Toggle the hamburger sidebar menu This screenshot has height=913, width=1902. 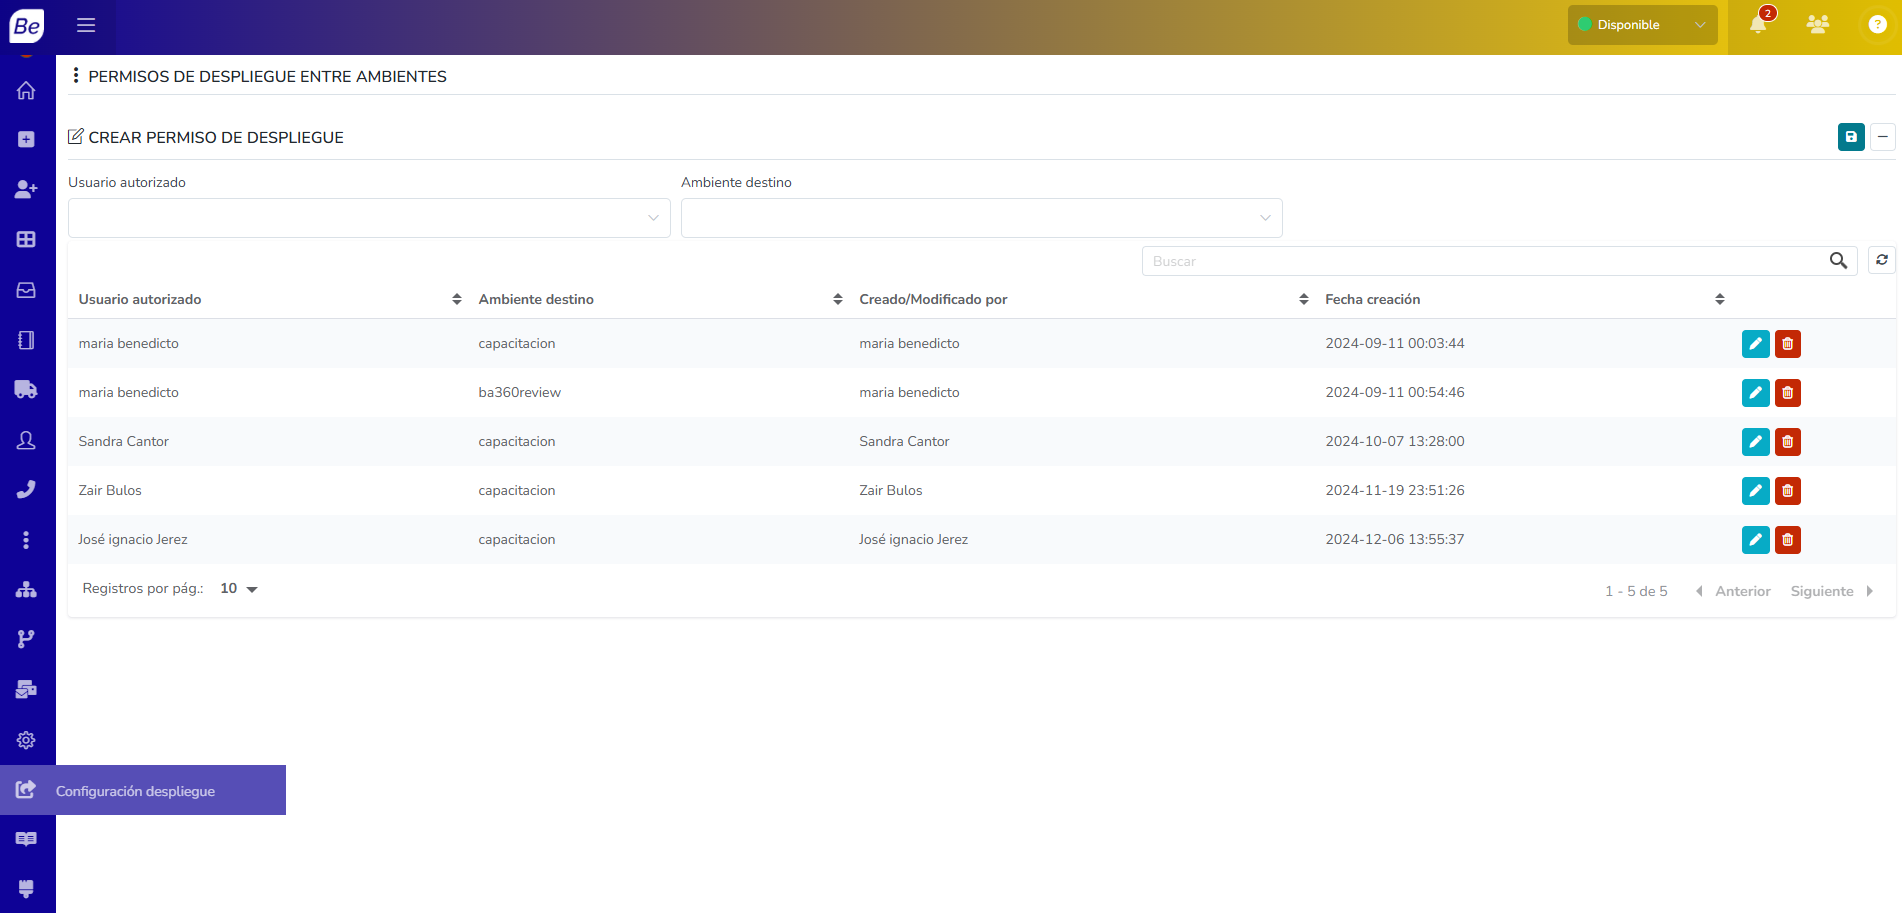(86, 25)
